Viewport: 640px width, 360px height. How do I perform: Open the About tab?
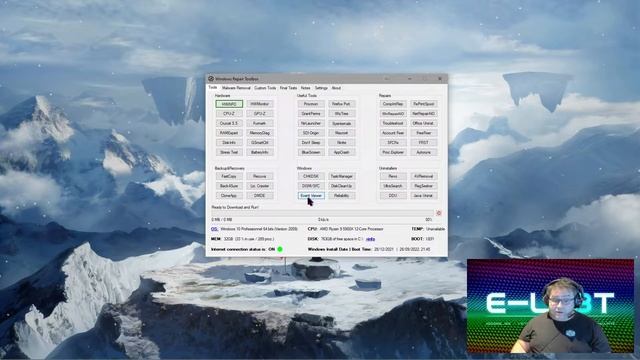(x=336, y=88)
